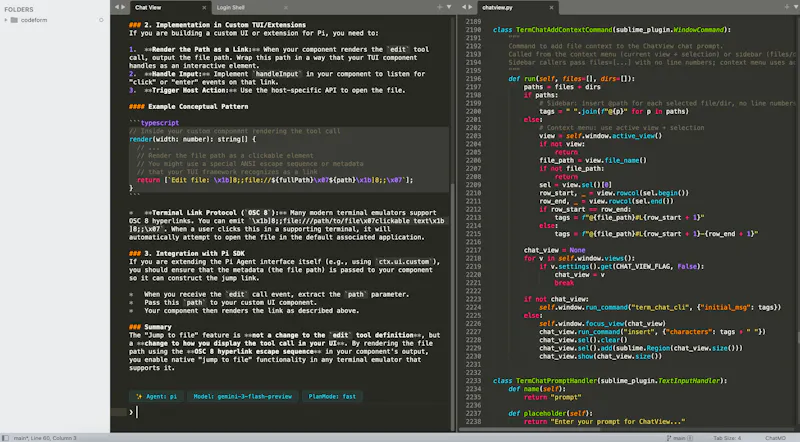
Task: Open tab list dropdown in right pane
Action: tap(796, 7)
